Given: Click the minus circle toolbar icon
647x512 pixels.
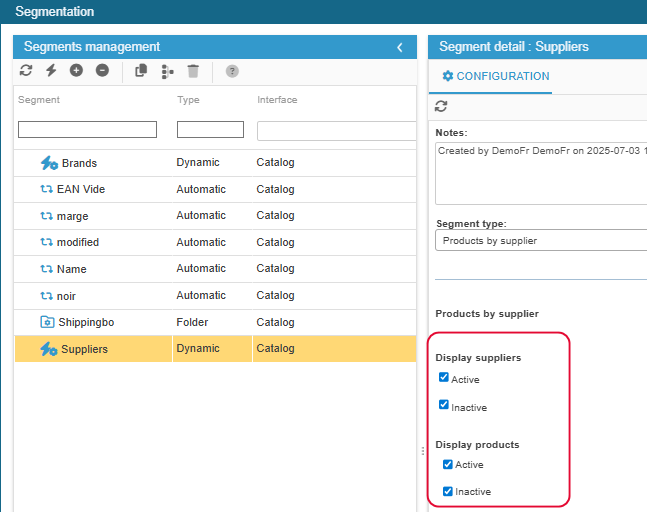Looking at the screenshot, I should tap(102, 71).
